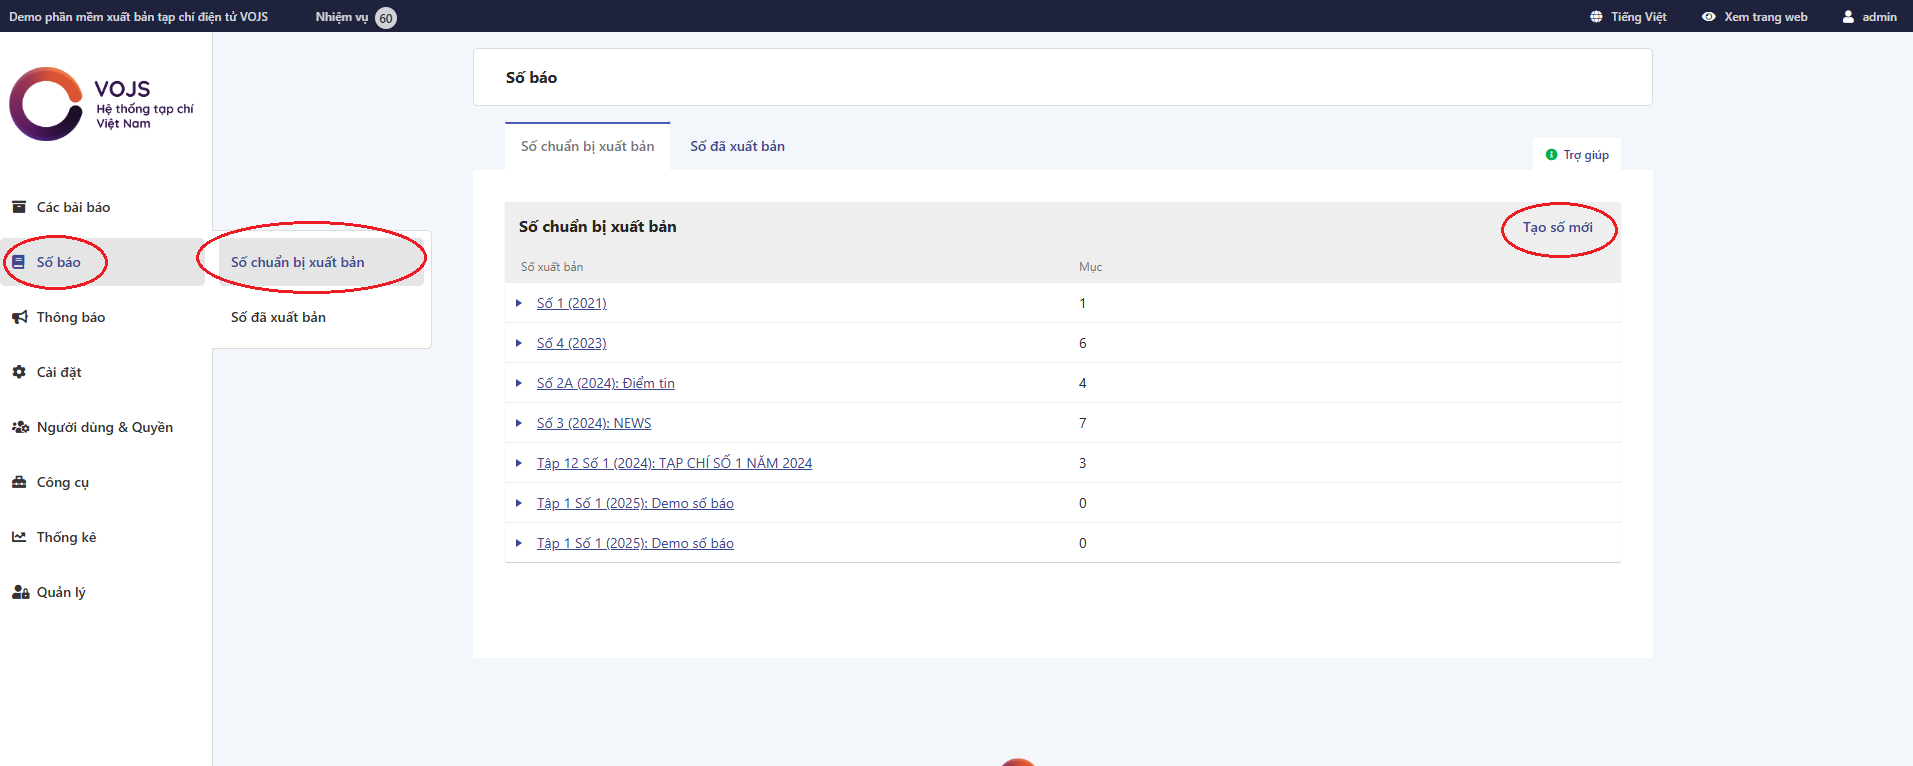Click the chart icon for Thống kê
Viewport: 1913px width, 766px height.
(x=19, y=537)
